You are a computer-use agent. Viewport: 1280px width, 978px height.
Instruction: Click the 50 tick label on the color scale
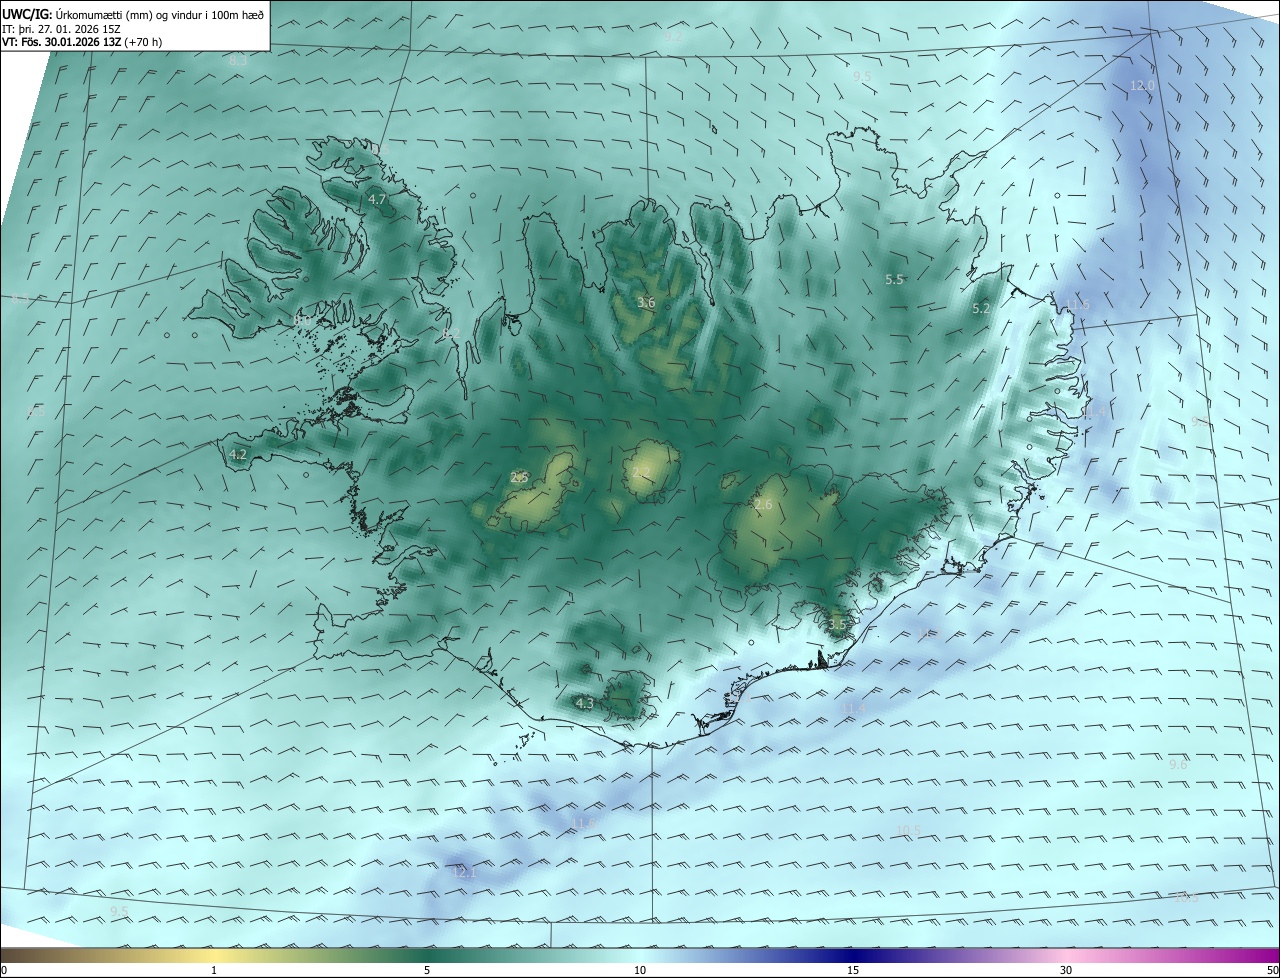click(1272, 971)
